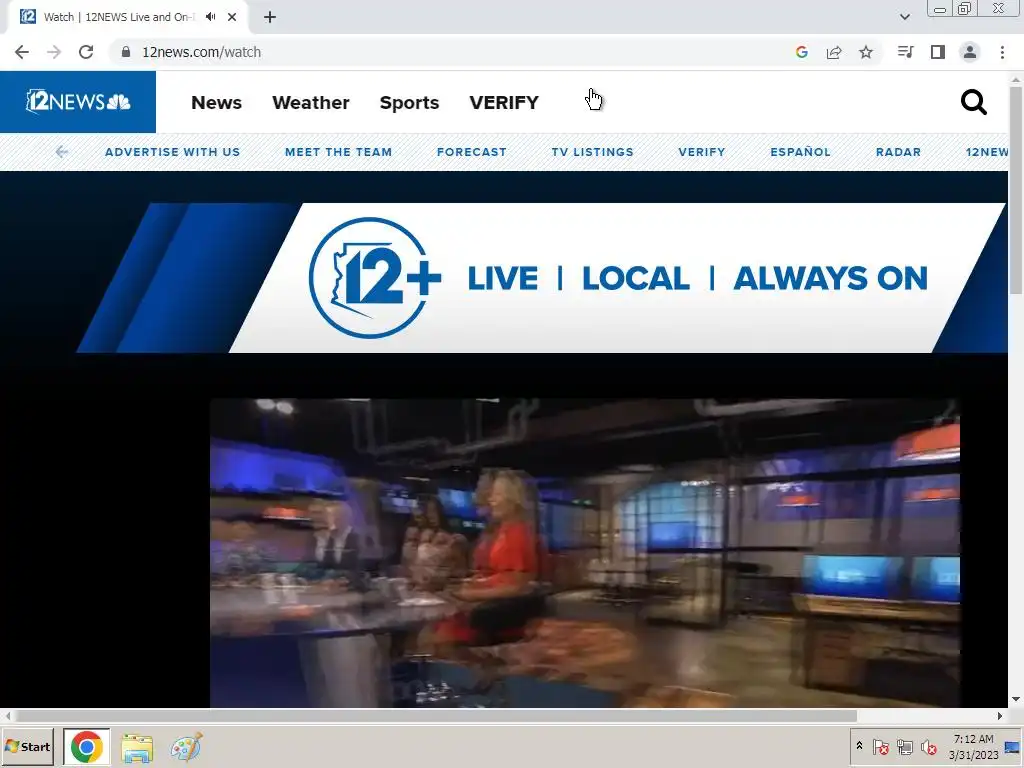This screenshot has width=1024, height=768.
Task: Mute tab via speaker icon
Action: (x=210, y=17)
